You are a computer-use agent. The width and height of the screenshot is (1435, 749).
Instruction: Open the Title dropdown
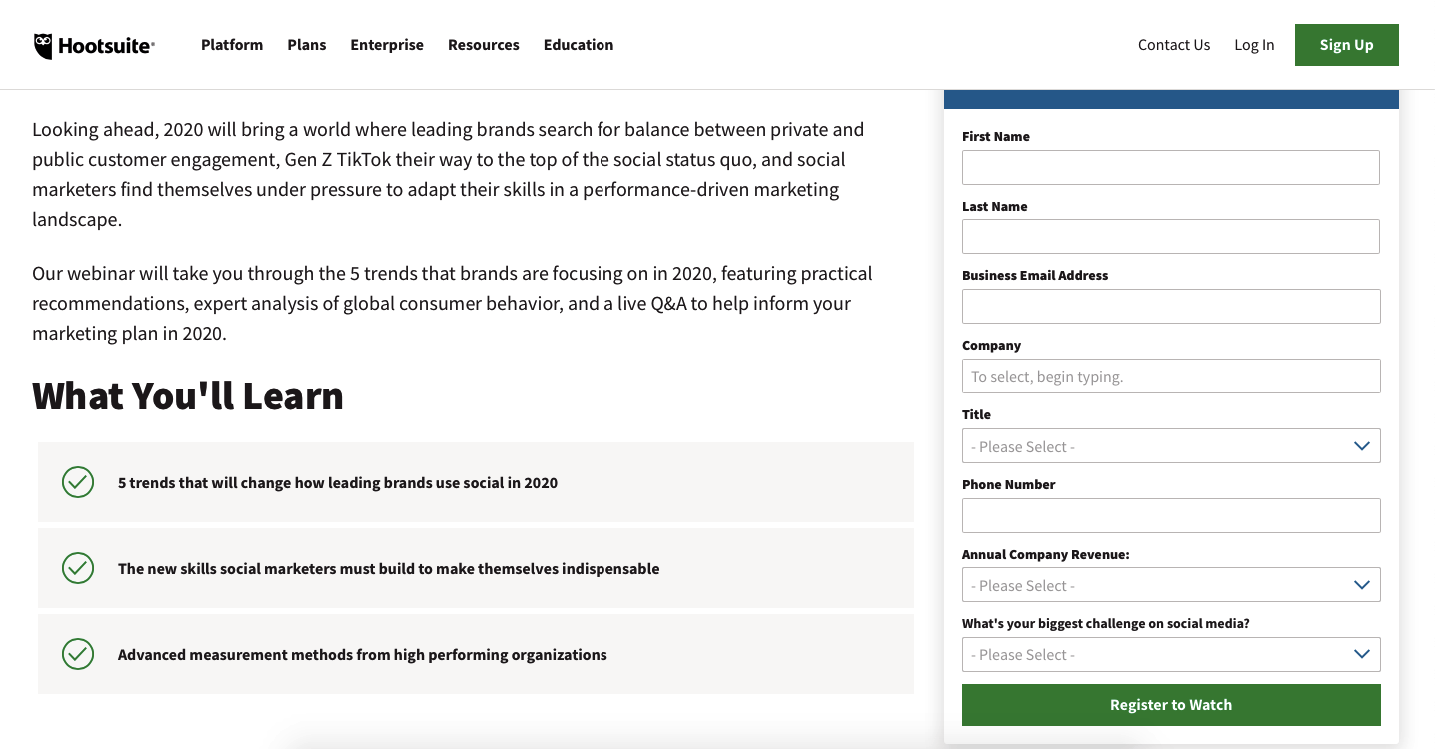(1170, 445)
